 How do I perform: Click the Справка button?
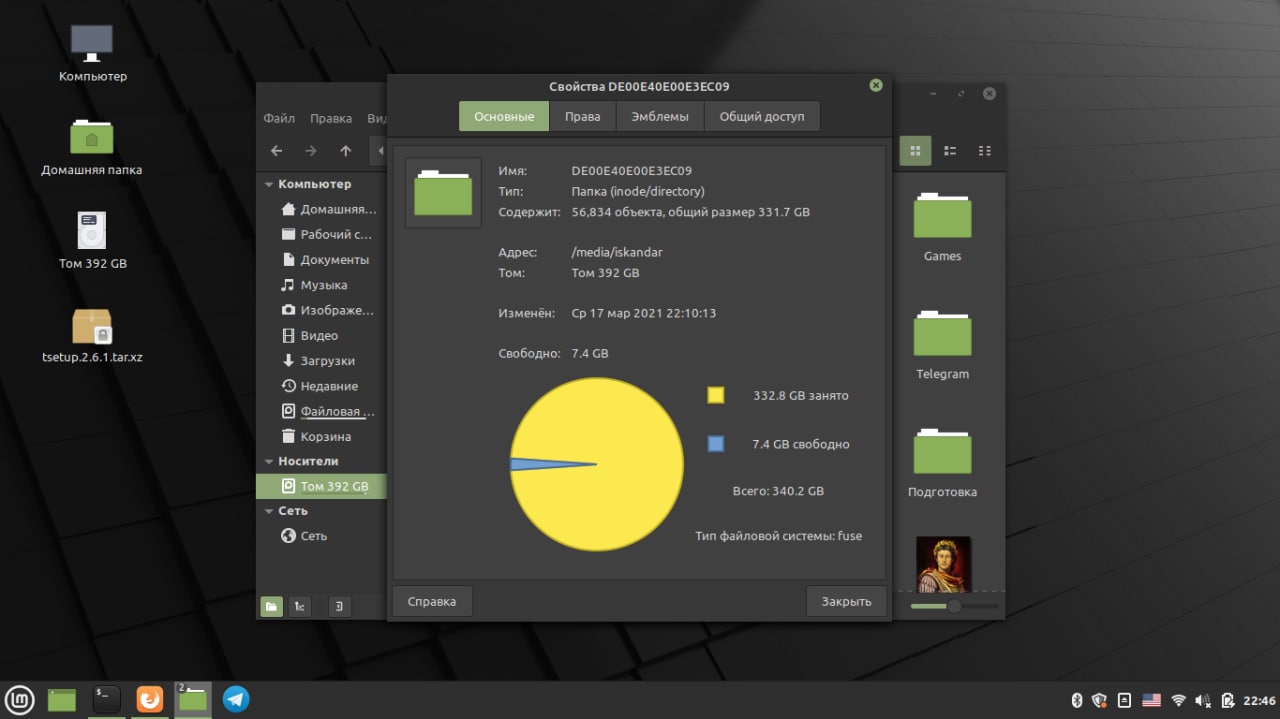click(x=432, y=601)
